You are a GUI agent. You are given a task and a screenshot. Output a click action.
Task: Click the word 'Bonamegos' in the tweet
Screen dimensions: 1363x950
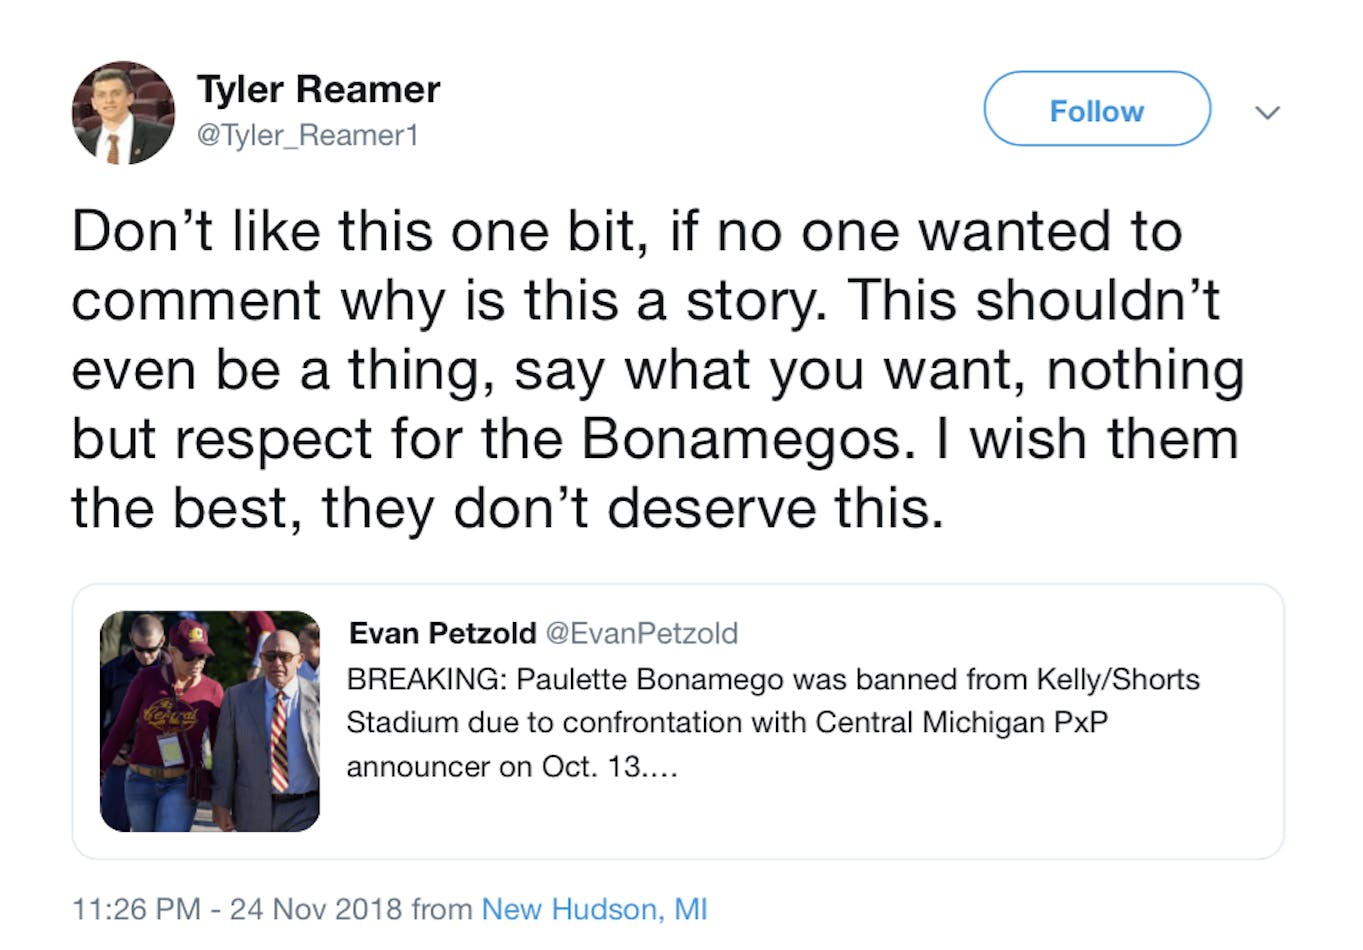point(743,439)
